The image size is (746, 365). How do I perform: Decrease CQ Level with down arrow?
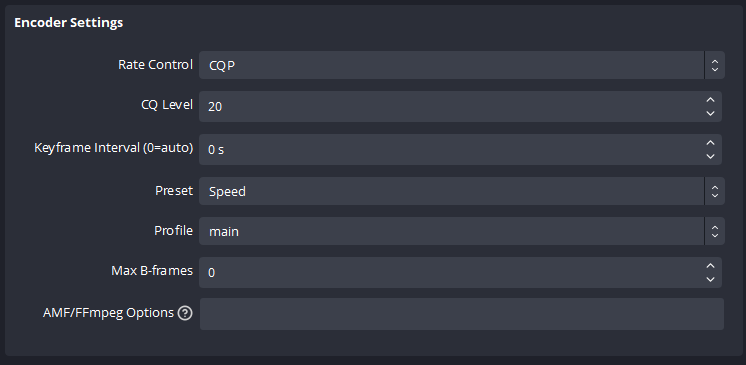710,113
